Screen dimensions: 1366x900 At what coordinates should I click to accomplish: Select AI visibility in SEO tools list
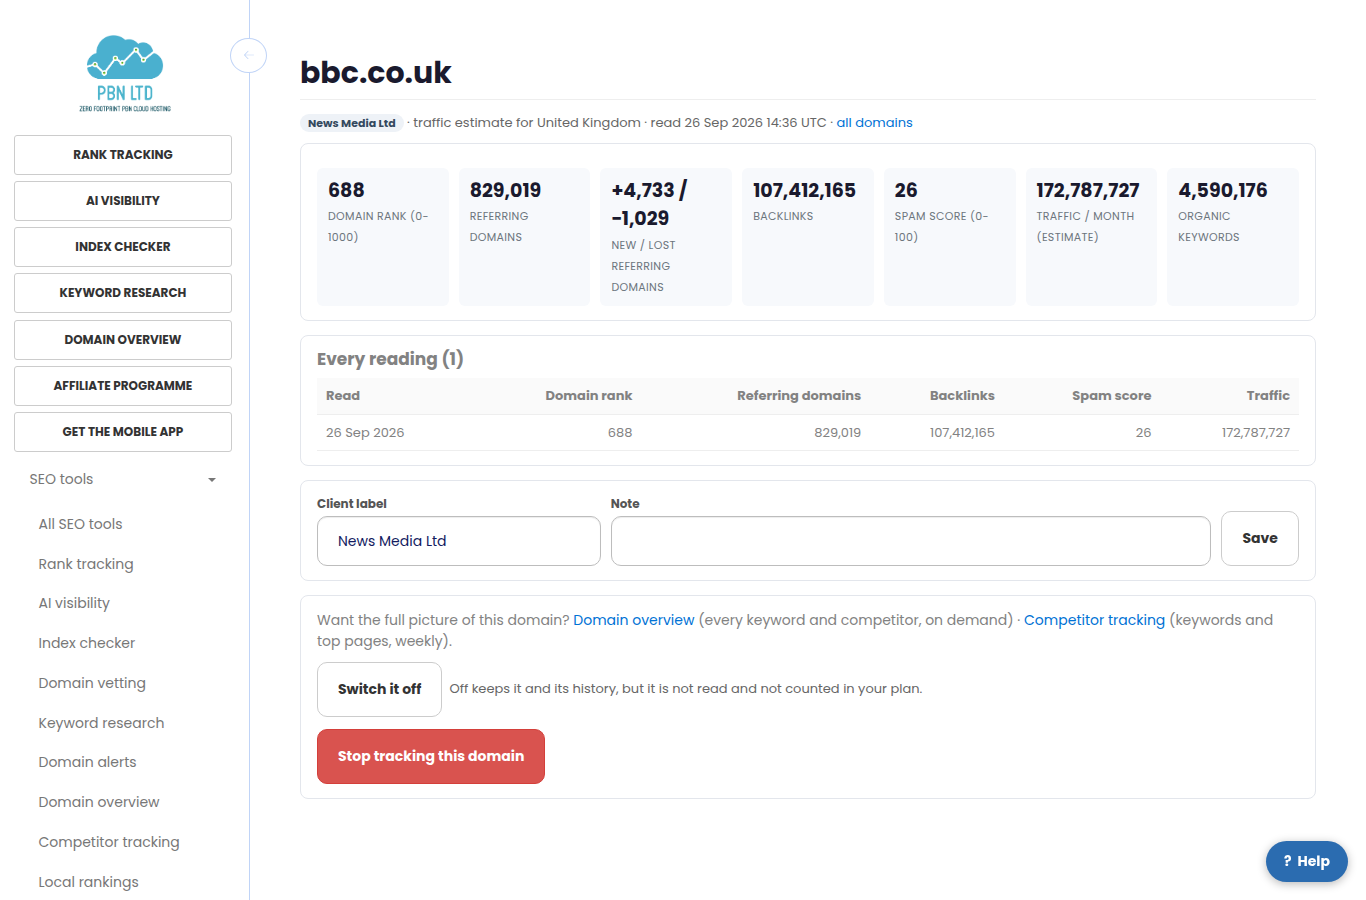(x=74, y=603)
